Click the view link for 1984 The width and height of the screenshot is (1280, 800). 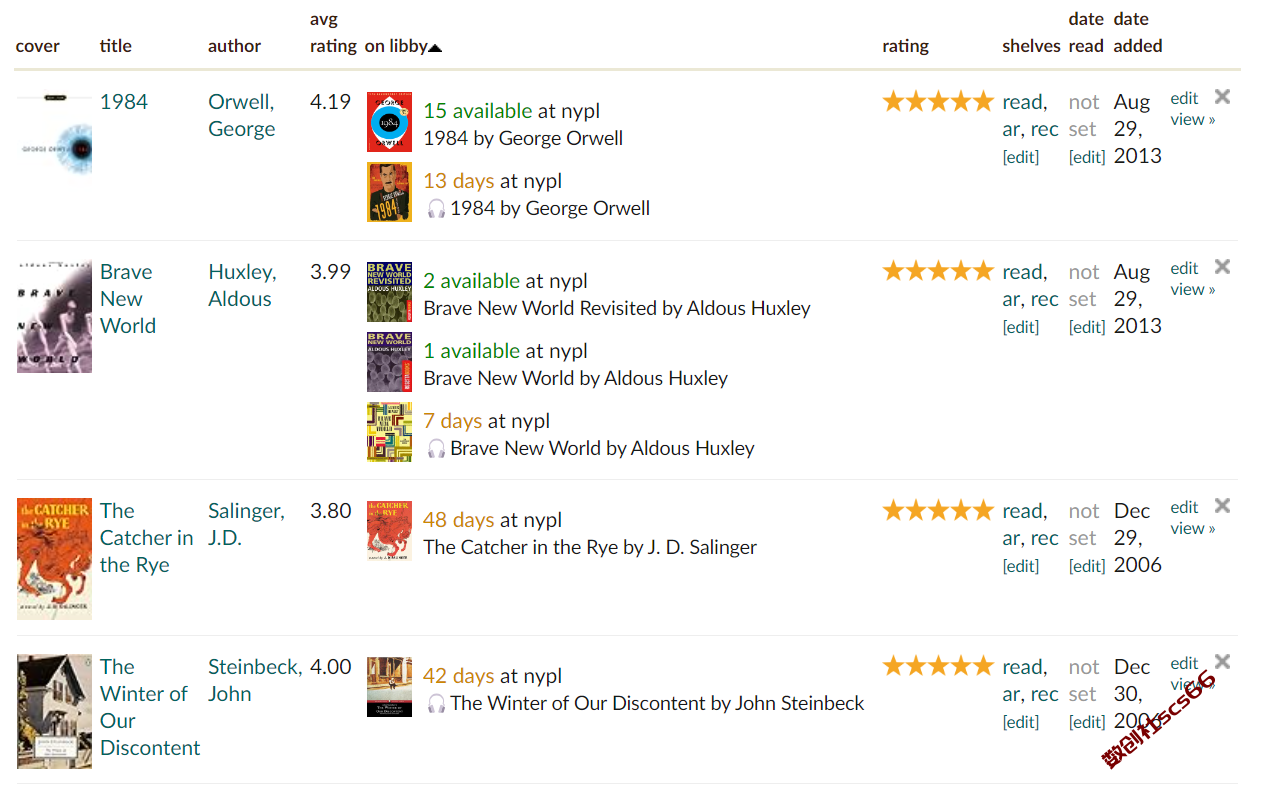[x=1193, y=119]
